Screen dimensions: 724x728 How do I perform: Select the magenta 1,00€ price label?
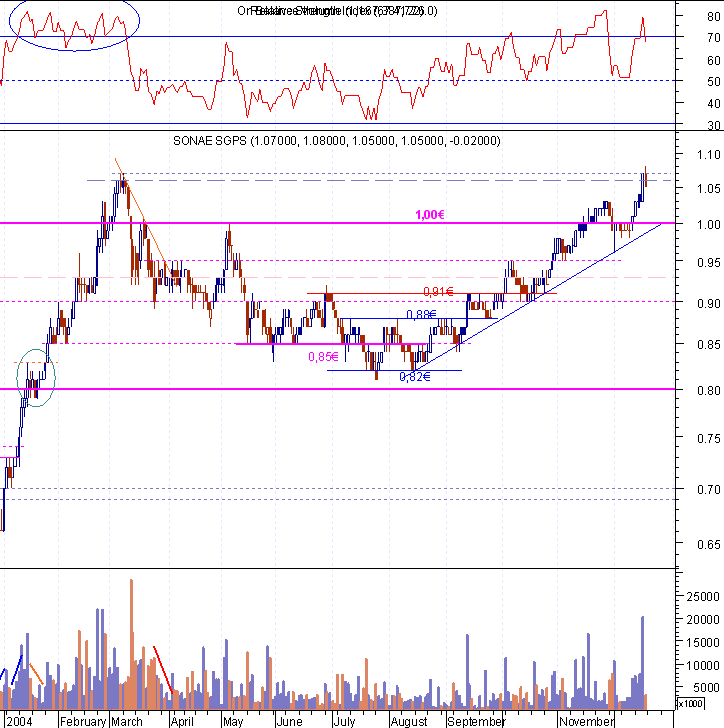[430, 214]
